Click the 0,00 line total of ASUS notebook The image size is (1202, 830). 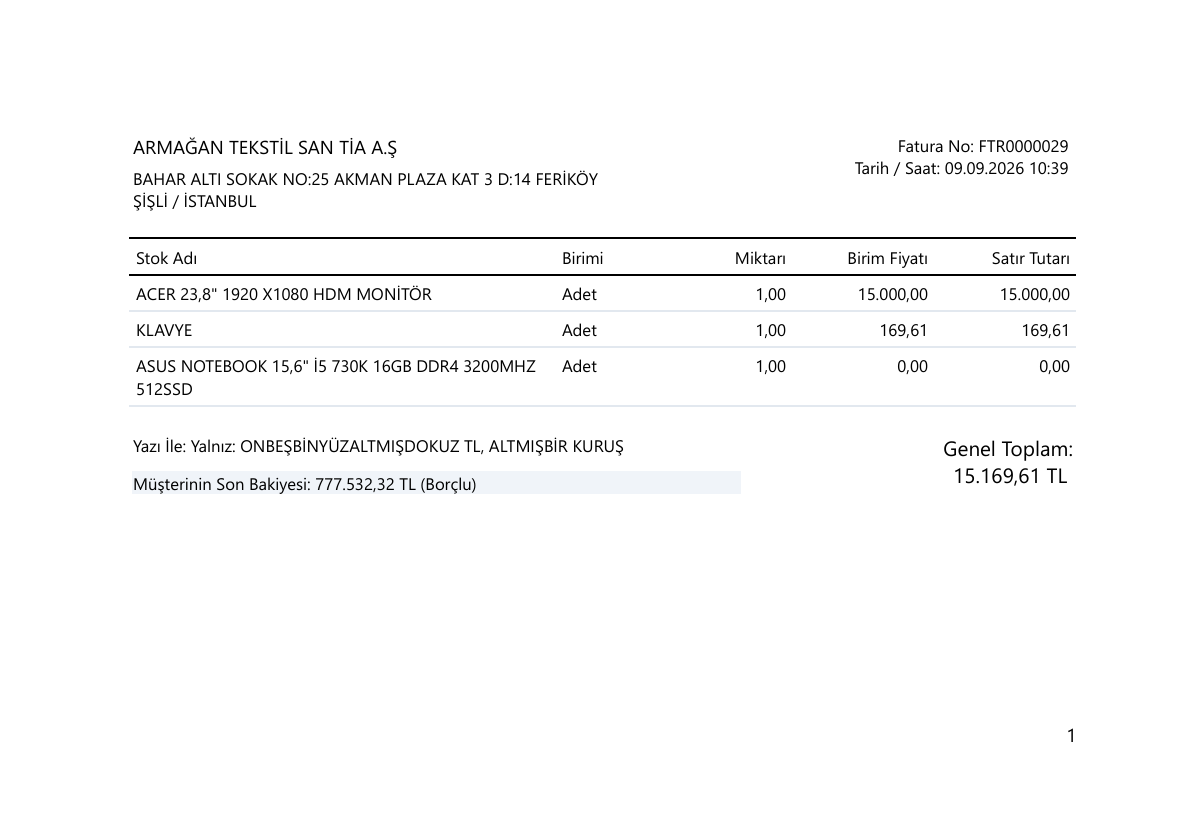(1055, 366)
